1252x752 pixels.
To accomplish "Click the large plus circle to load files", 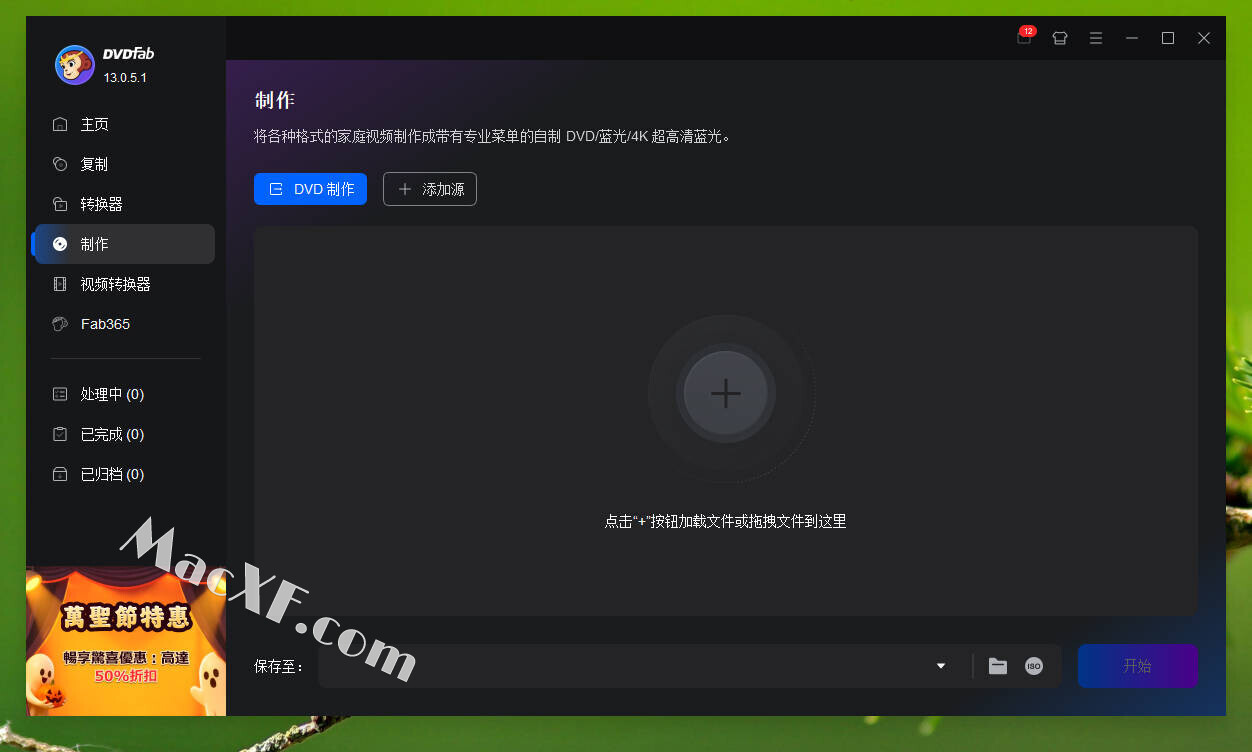I will click(x=725, y=393).
